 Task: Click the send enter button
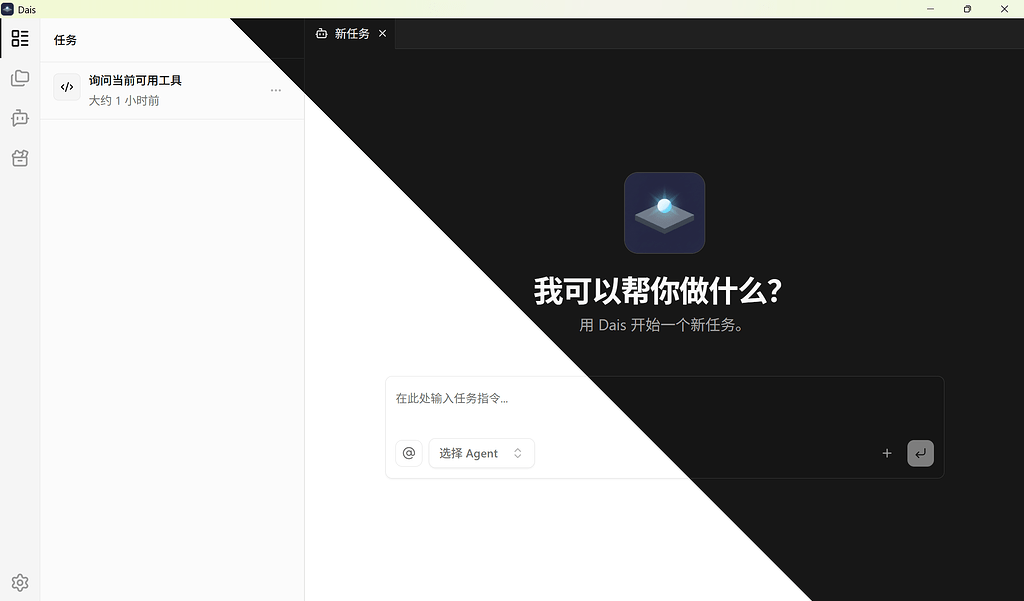pyautogui.click(x=920, y=453)
